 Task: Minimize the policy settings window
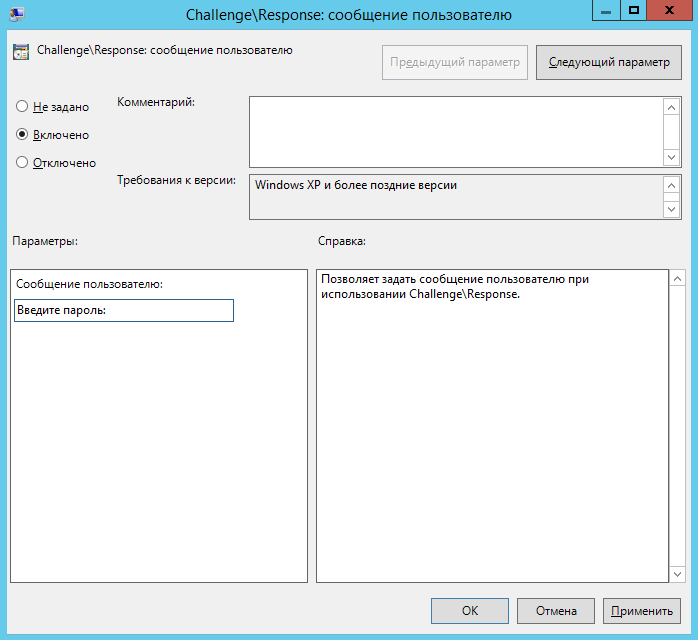tap(606, 11)
